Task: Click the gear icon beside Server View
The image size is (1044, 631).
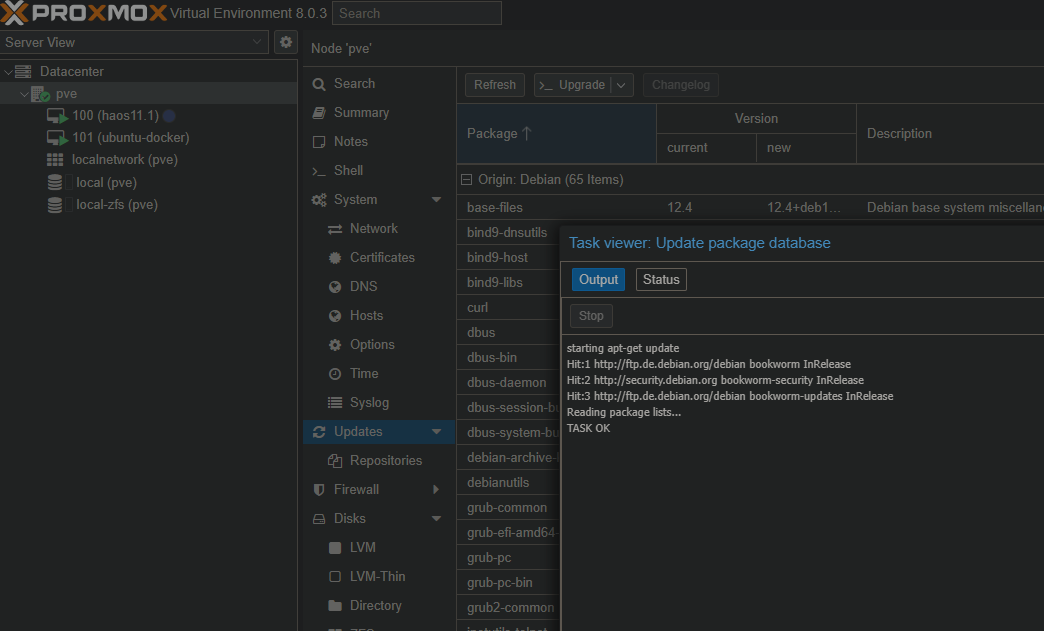Action: point(286,42)
